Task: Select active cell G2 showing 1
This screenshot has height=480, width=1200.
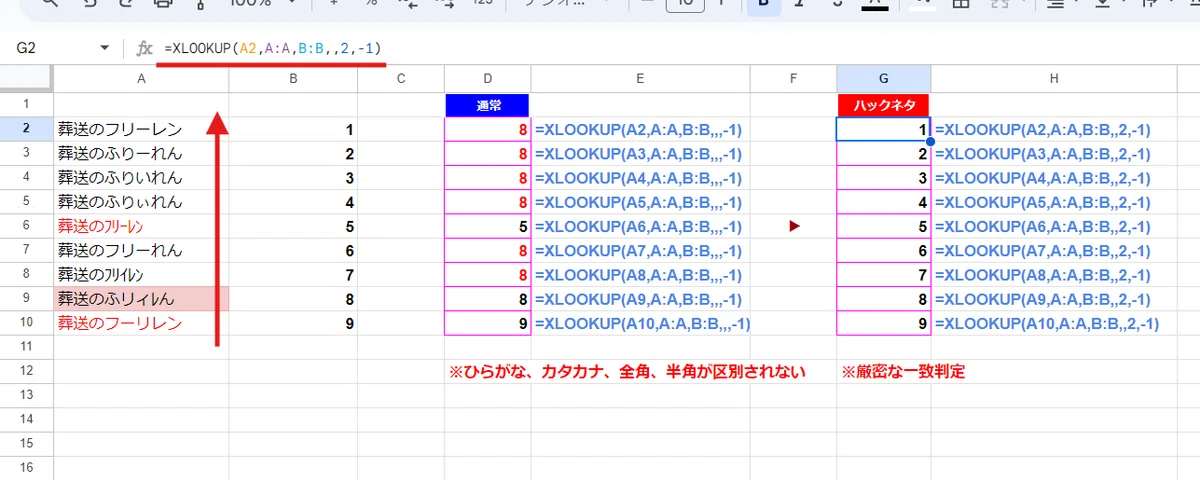Action: (884, 129)
